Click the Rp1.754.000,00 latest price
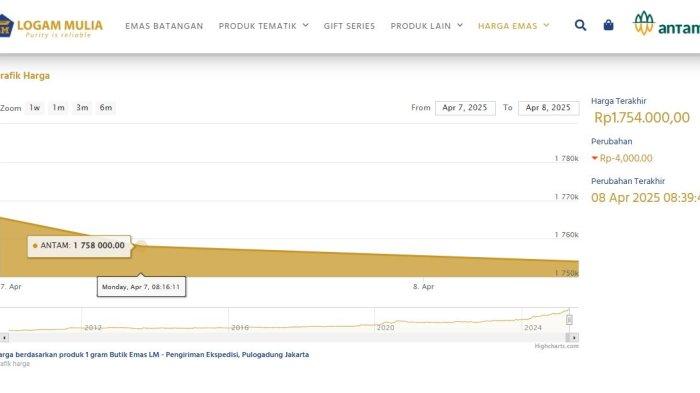The height and width of the screenshot is (393, 700). click(x=642, y=117)
